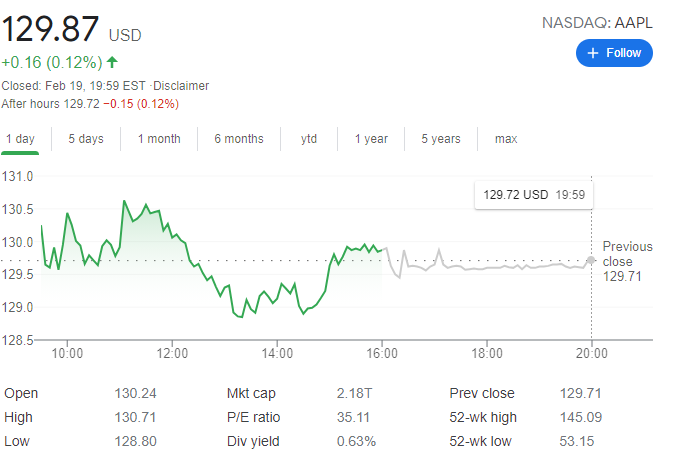Screen dimensions: 674x467
Task: Switch to the 5 days tab
Action: tap(85, 139)
